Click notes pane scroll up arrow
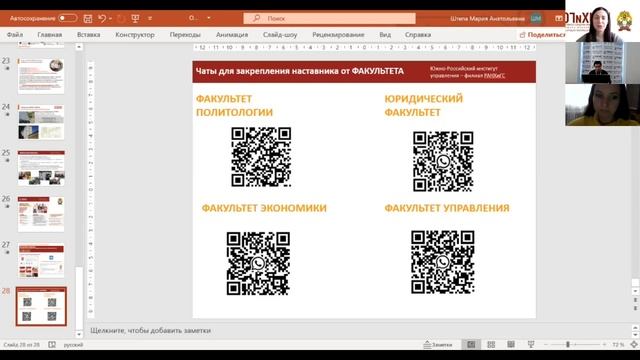This screenshot has height=360, width=640. point(636,327)
